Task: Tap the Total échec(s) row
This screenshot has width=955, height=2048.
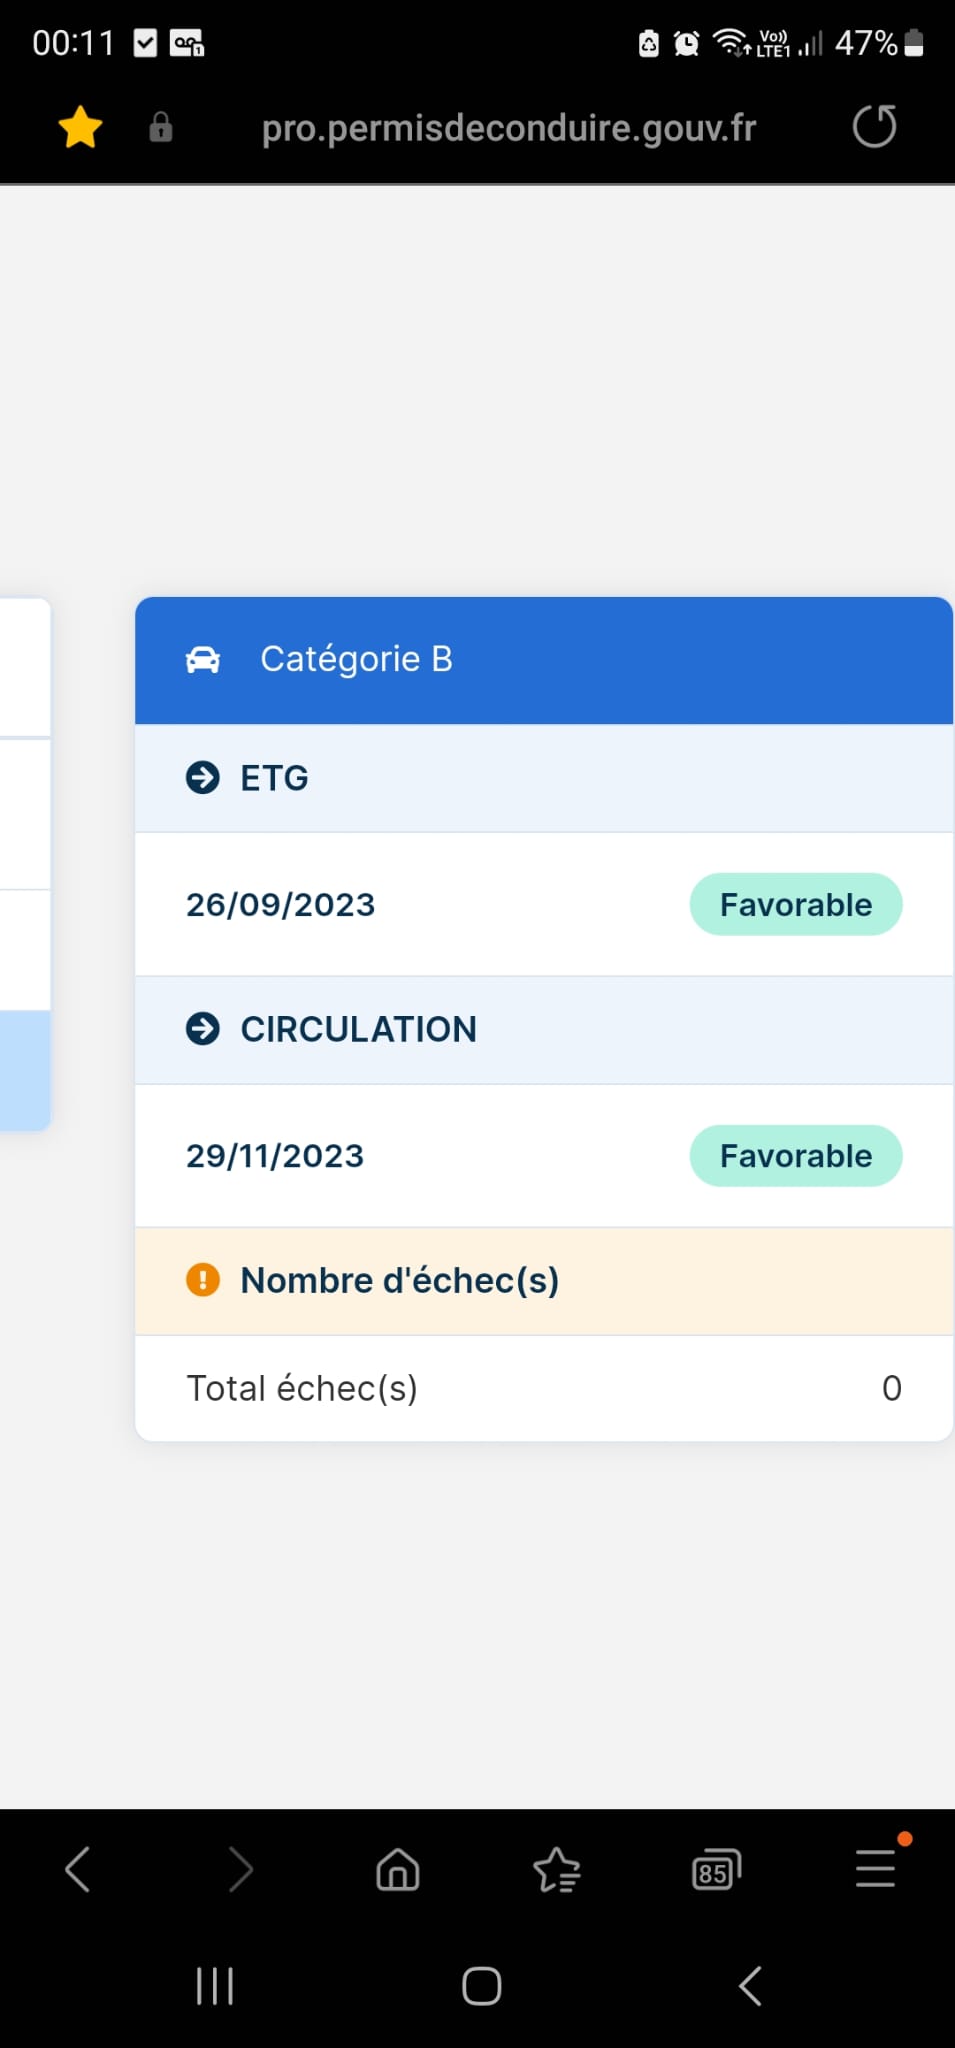Action: [543, 1388]
